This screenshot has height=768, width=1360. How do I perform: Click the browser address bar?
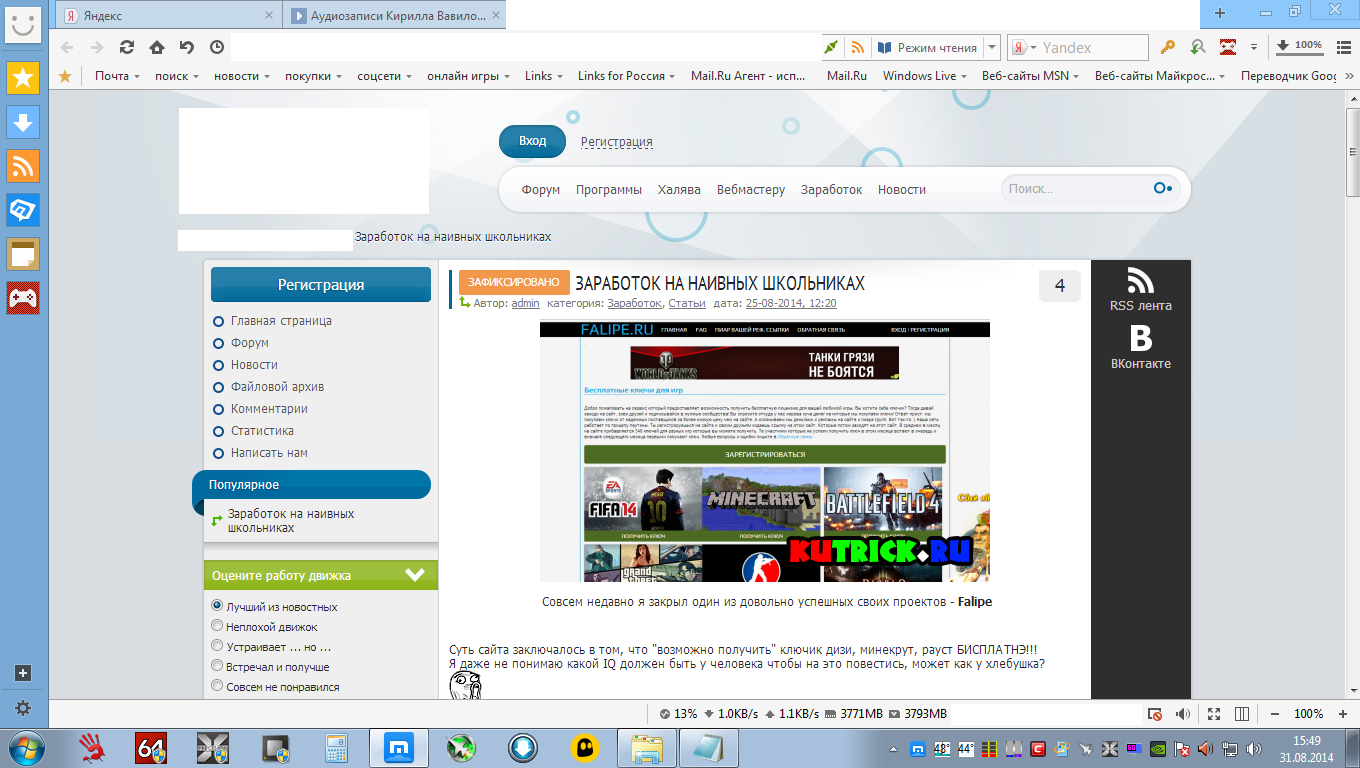pyautogui.click(x=525, y=47)
